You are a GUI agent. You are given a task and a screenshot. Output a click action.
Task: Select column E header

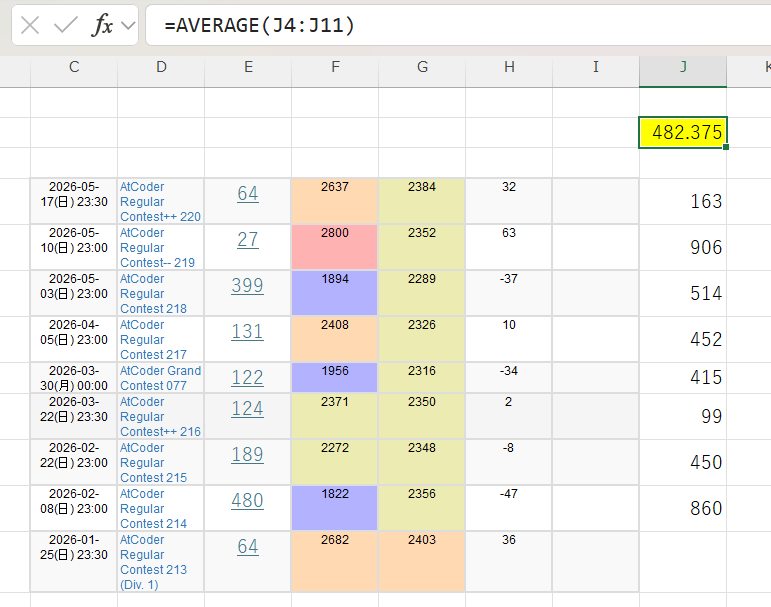click(248, 67)
